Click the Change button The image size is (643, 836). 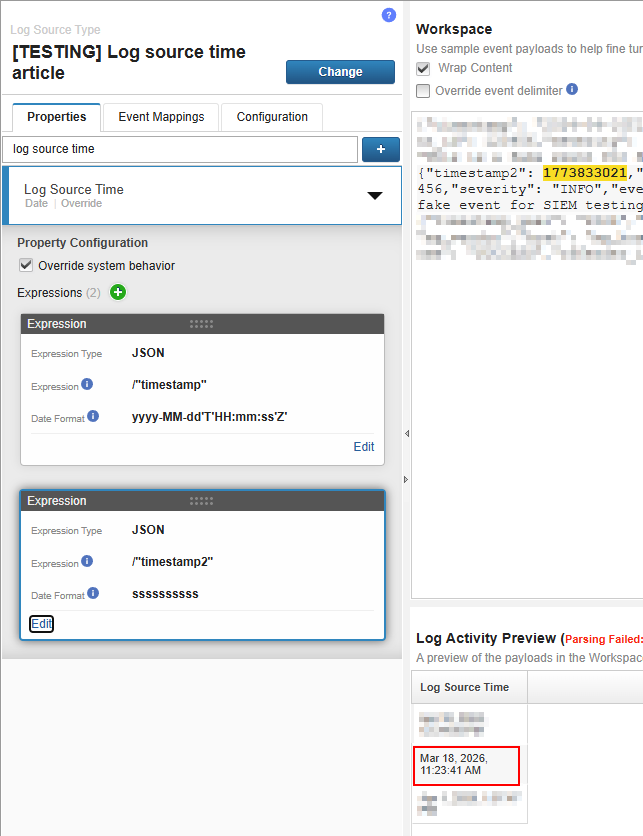pos(340,72)
